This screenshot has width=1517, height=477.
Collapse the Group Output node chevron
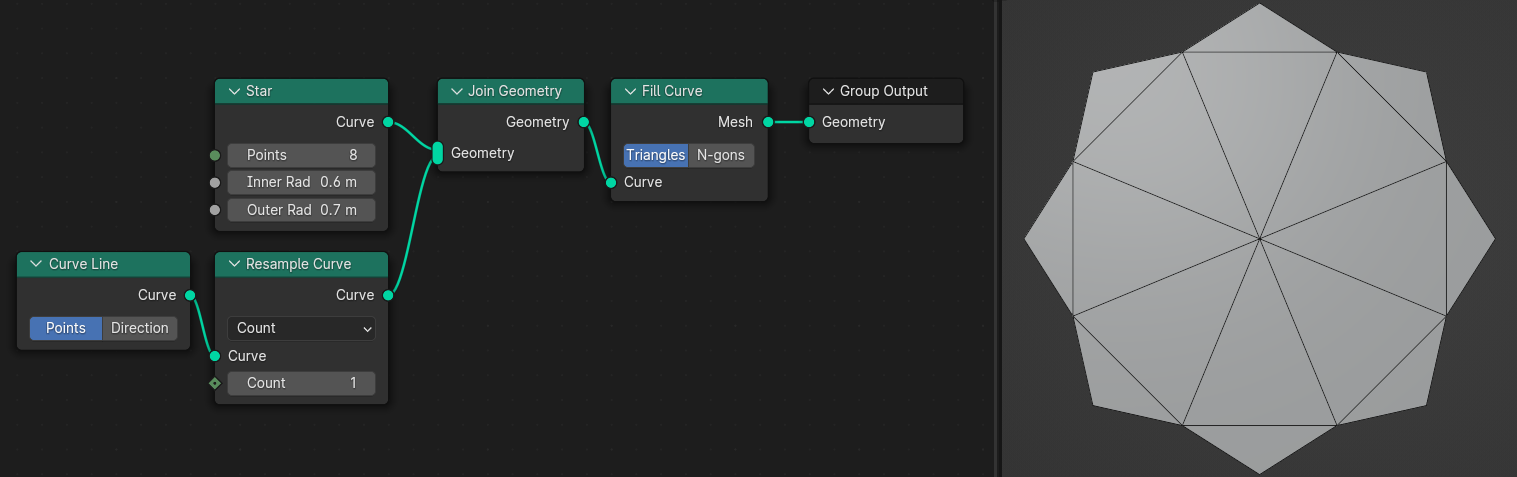pos(827,91)
